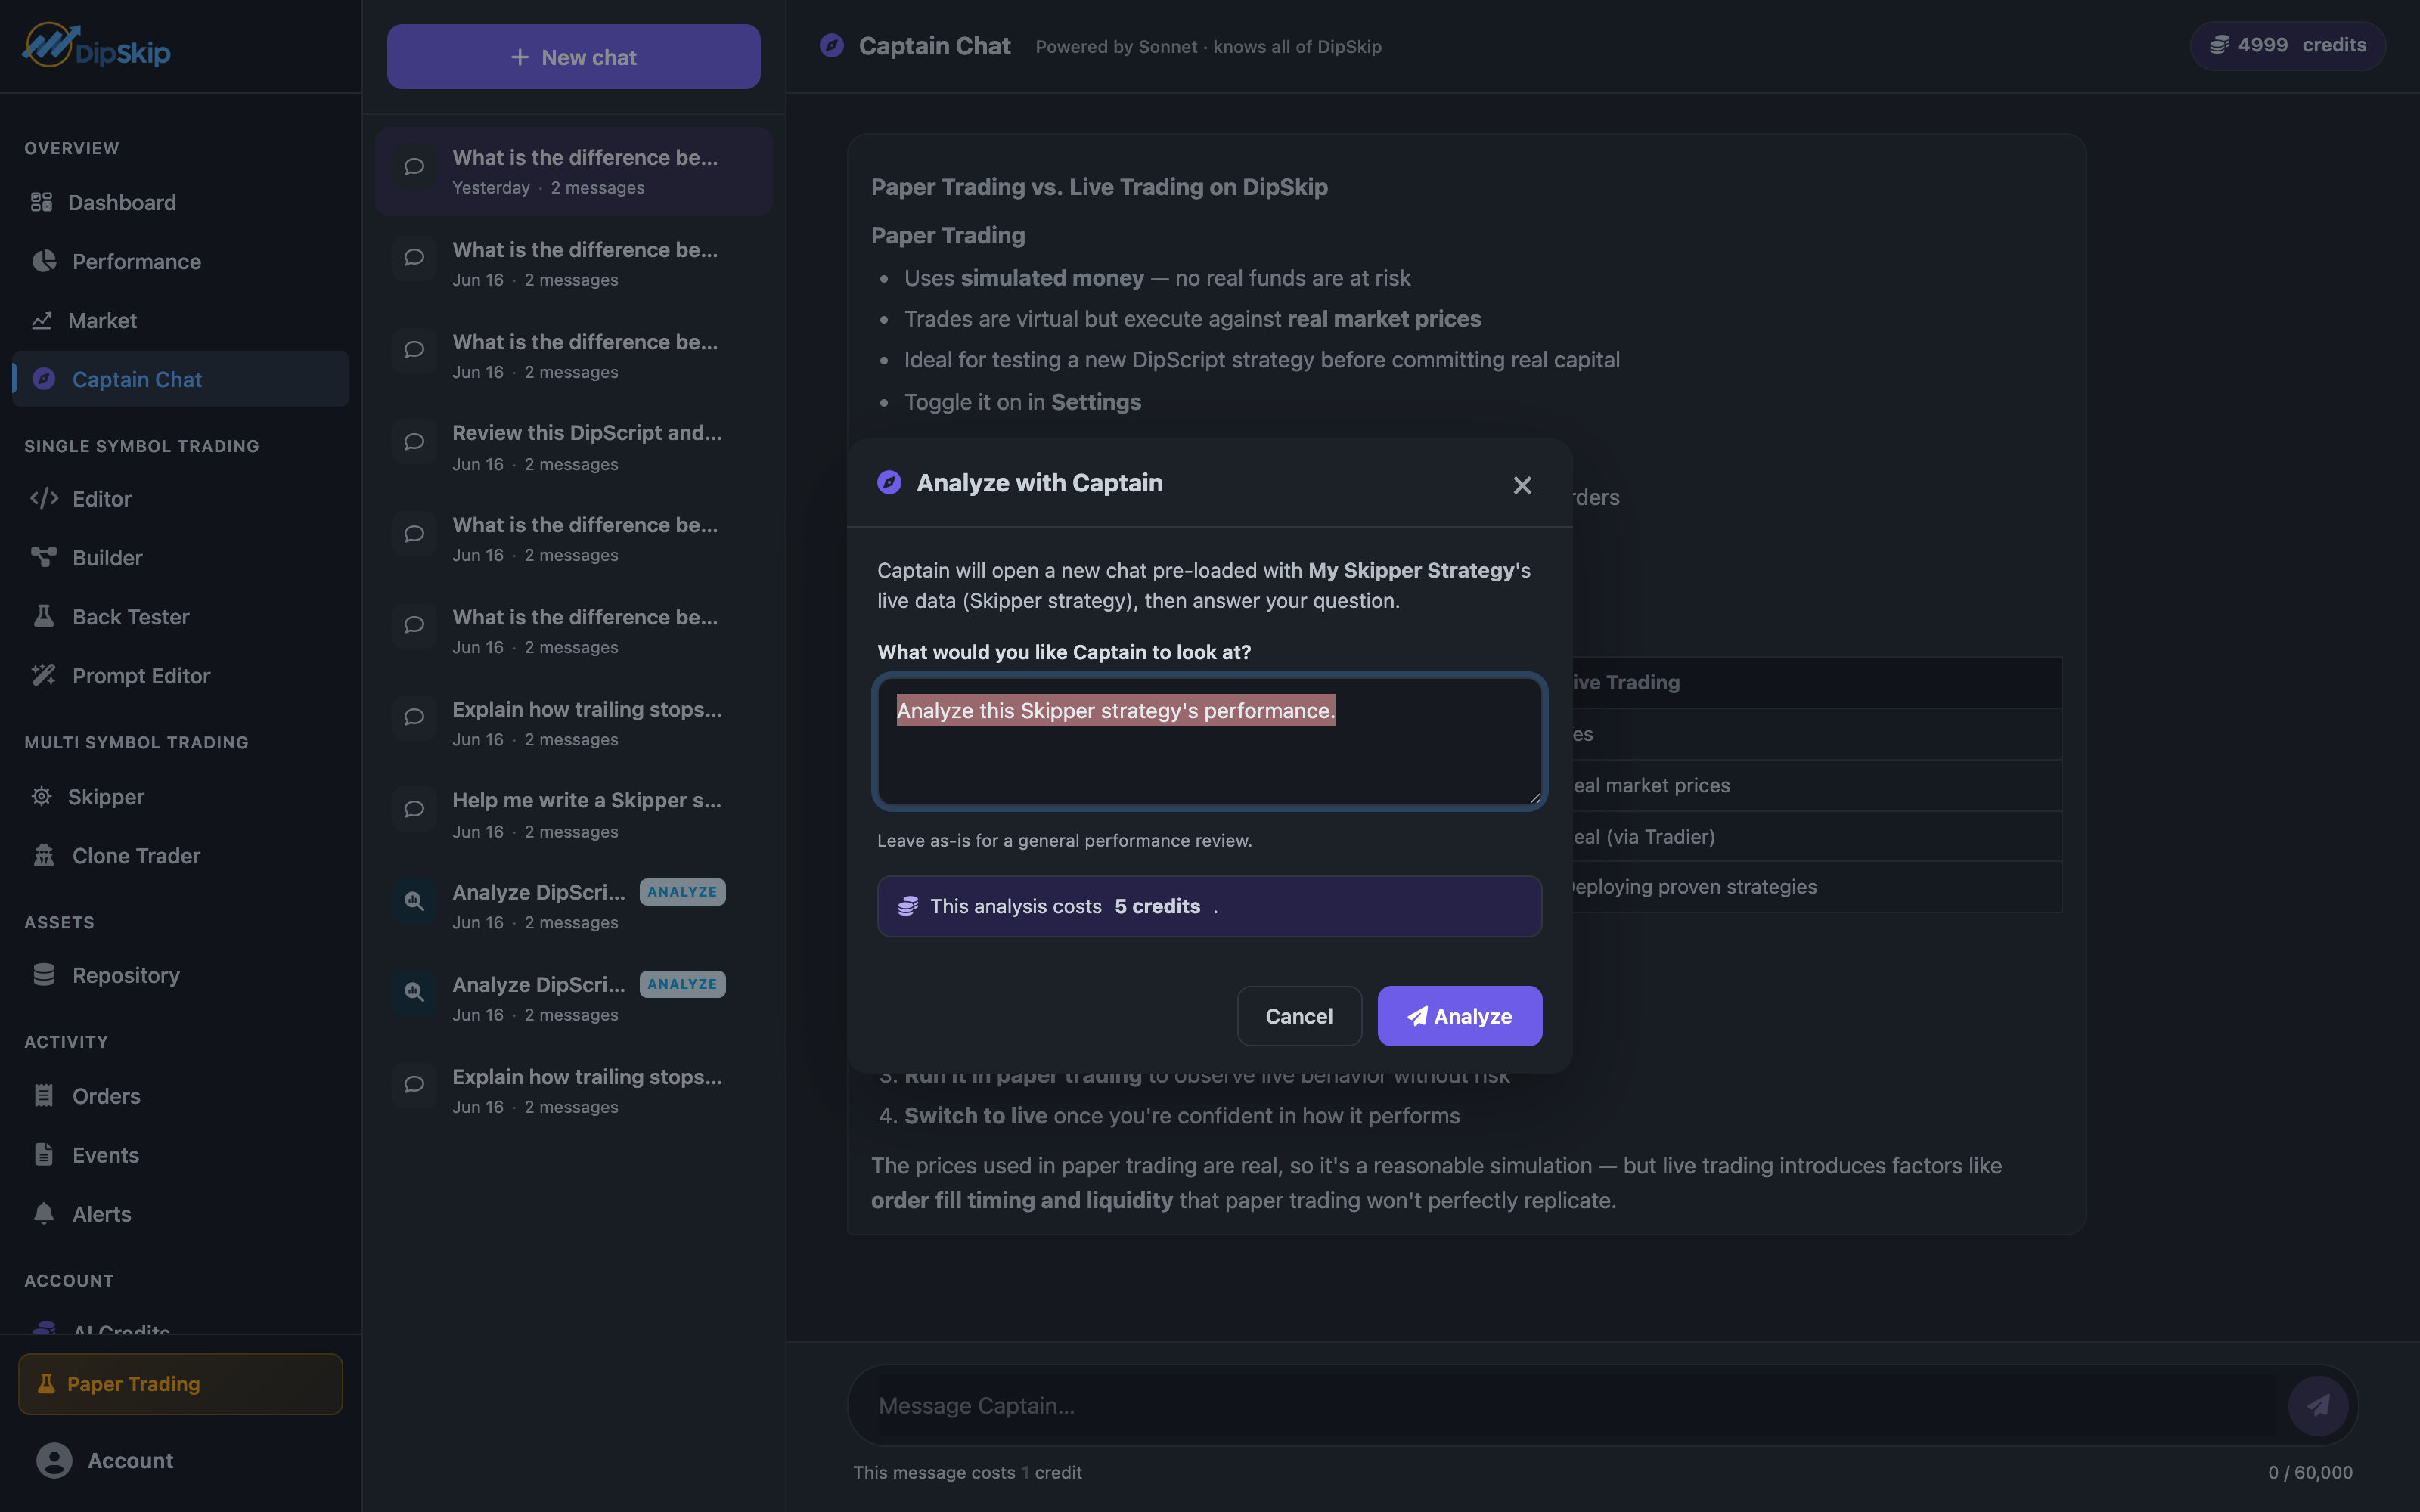2420x1512 pixels.
Task: Open the Builder nodes icon
Action: (44, 557)
